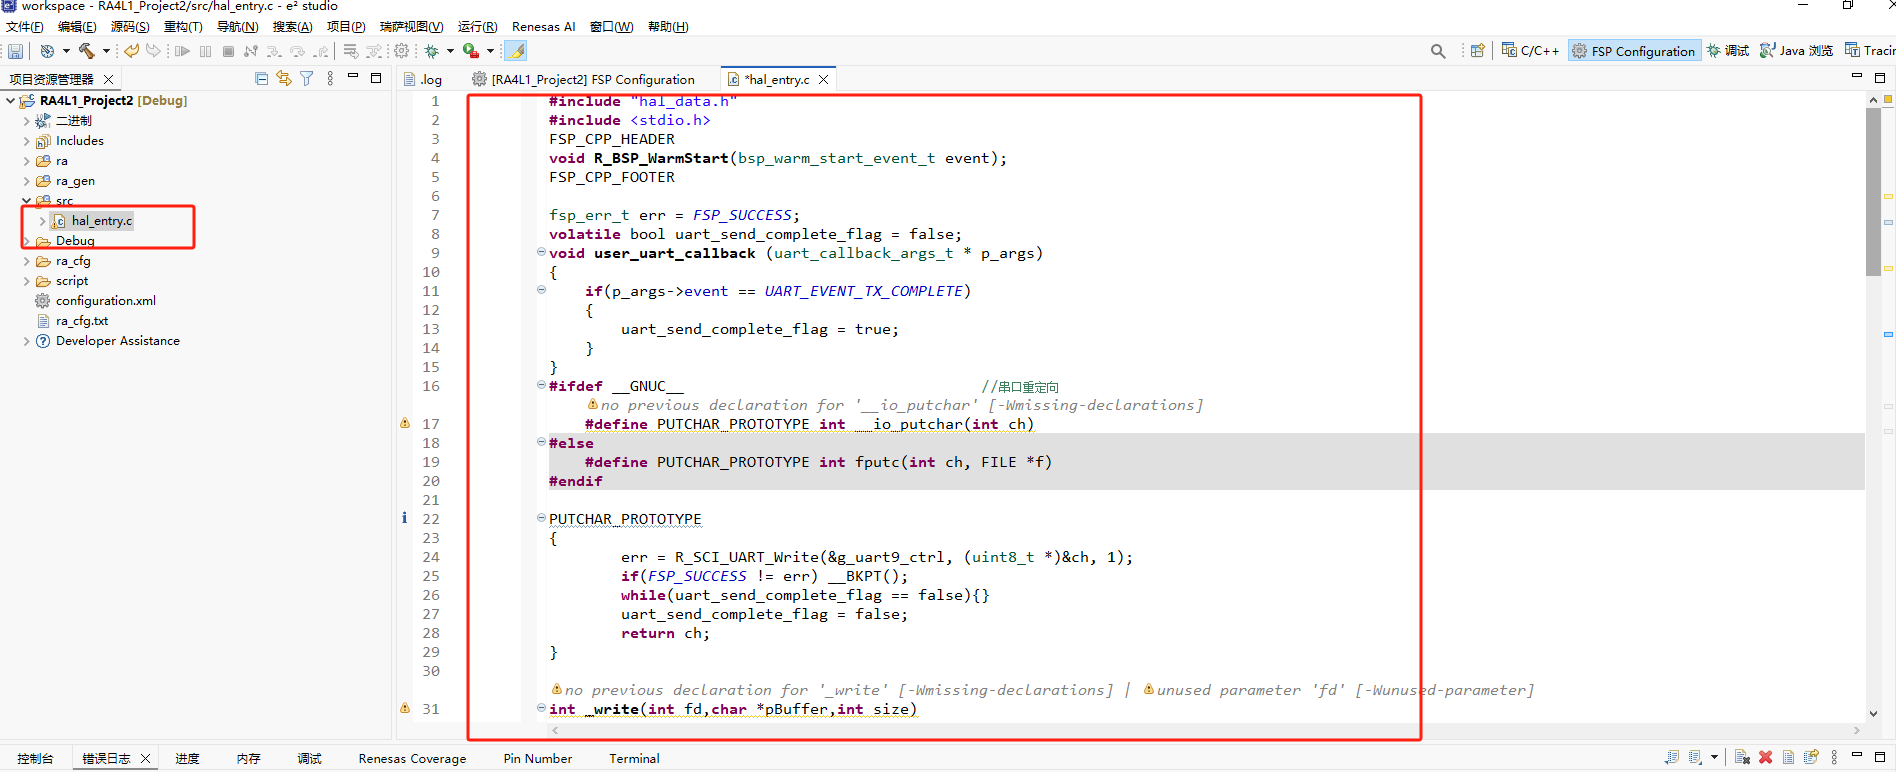Open the Search magnifier icon
1896x772 pixels.
click(1438, 51)
